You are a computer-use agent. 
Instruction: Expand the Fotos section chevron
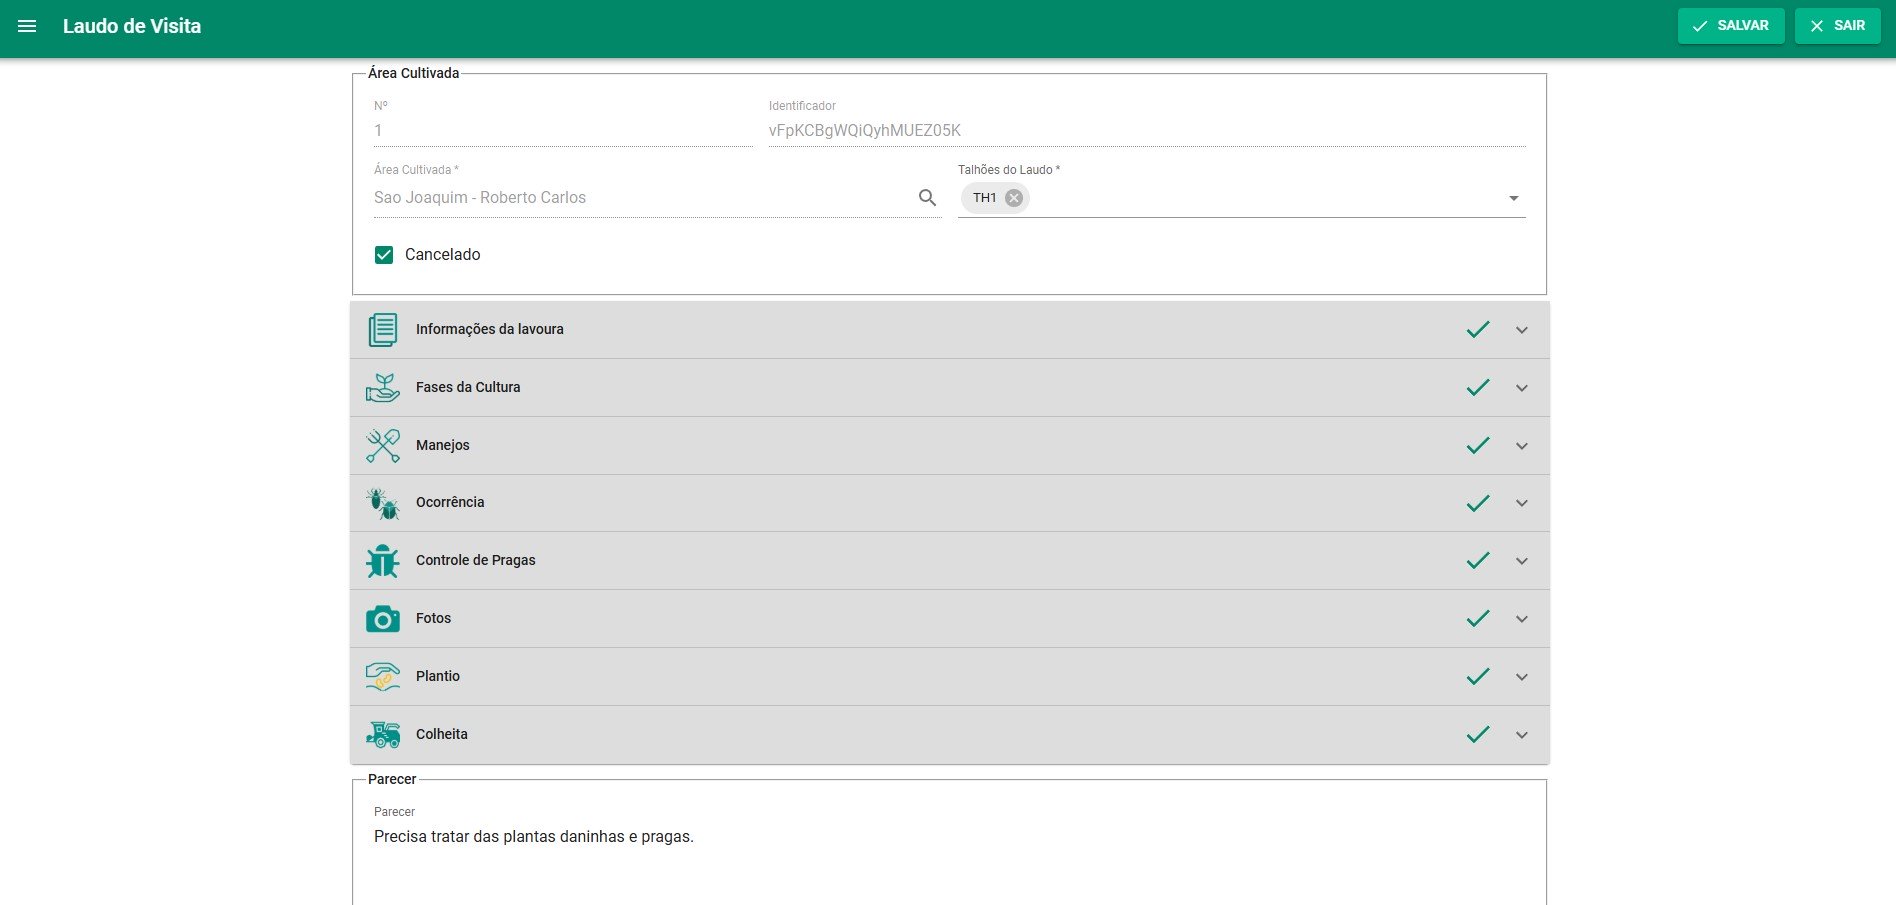coord(1521,619)
